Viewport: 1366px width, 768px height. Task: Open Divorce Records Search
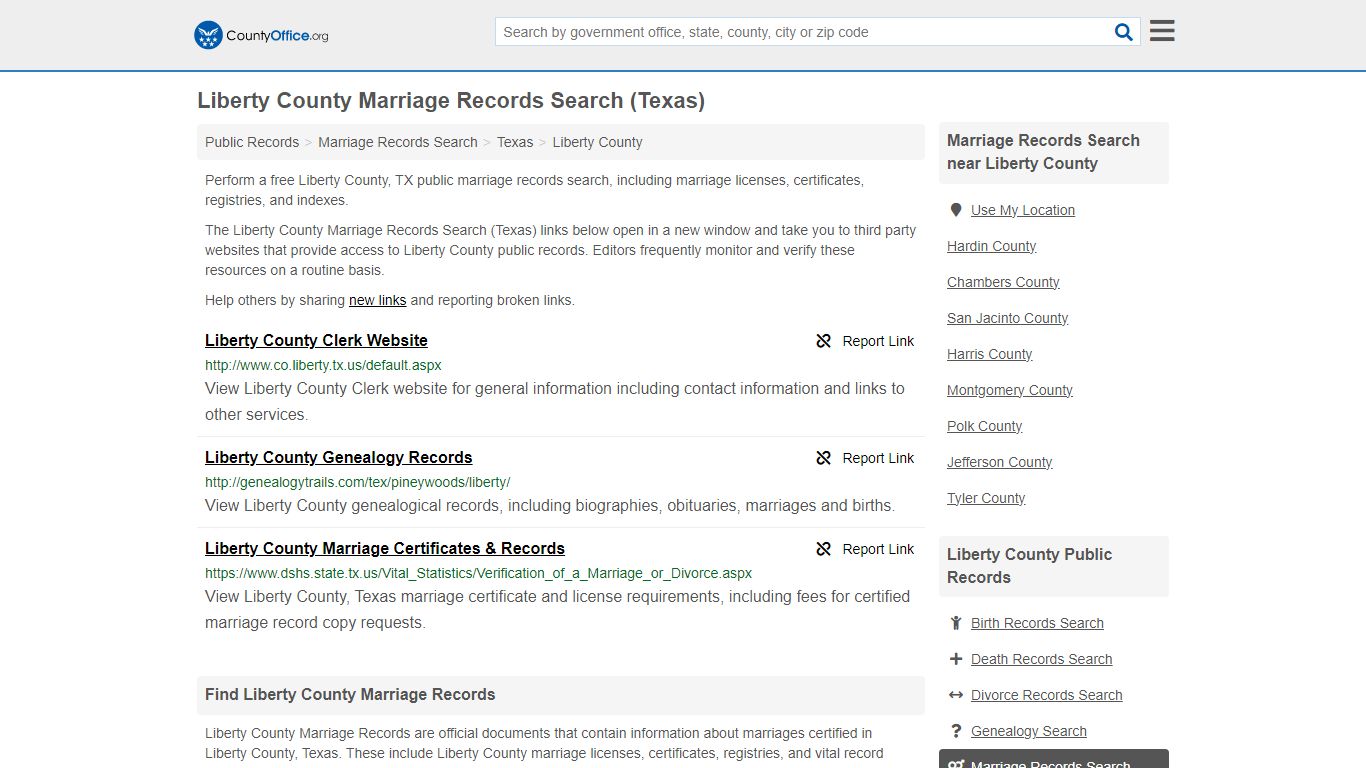pyautogui.click(x=1046, y=695)
